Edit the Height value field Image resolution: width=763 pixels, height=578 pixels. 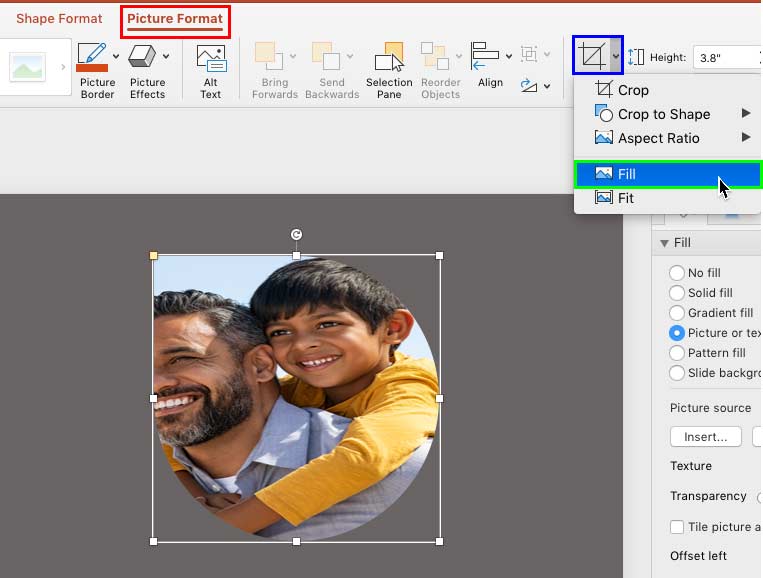click(x=727, y=58)
